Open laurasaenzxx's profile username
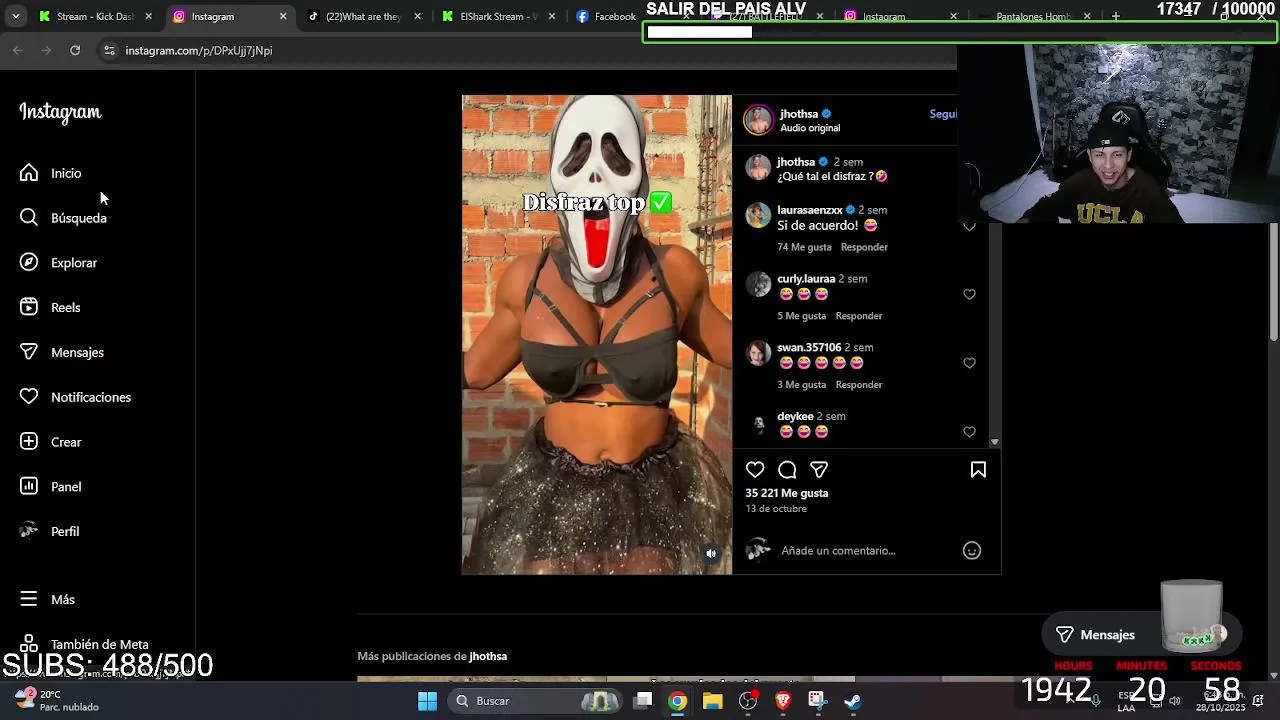Screen dimensions: 1280x720 pyautogui.click(x=810, y=210)
